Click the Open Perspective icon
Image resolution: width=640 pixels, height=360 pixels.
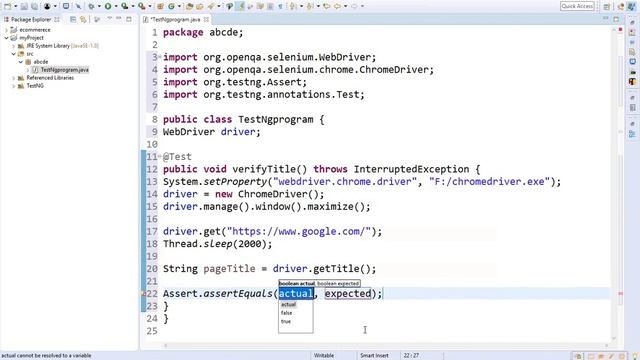click(607, 7)
